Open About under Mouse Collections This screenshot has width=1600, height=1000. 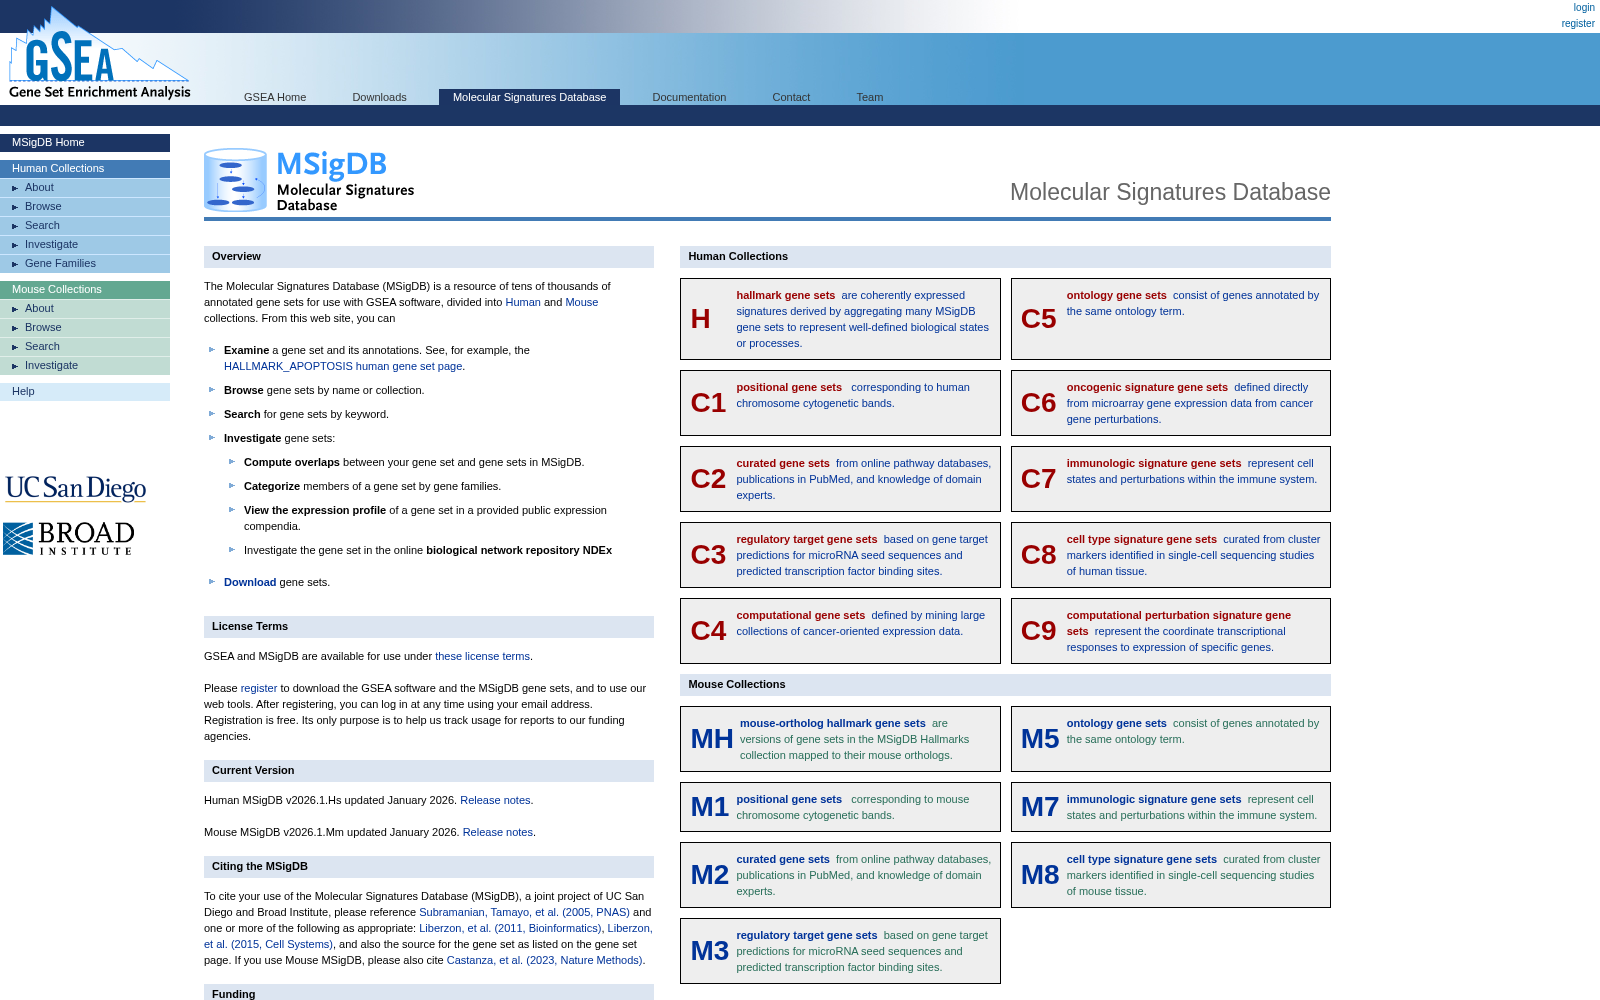(85, 309)
